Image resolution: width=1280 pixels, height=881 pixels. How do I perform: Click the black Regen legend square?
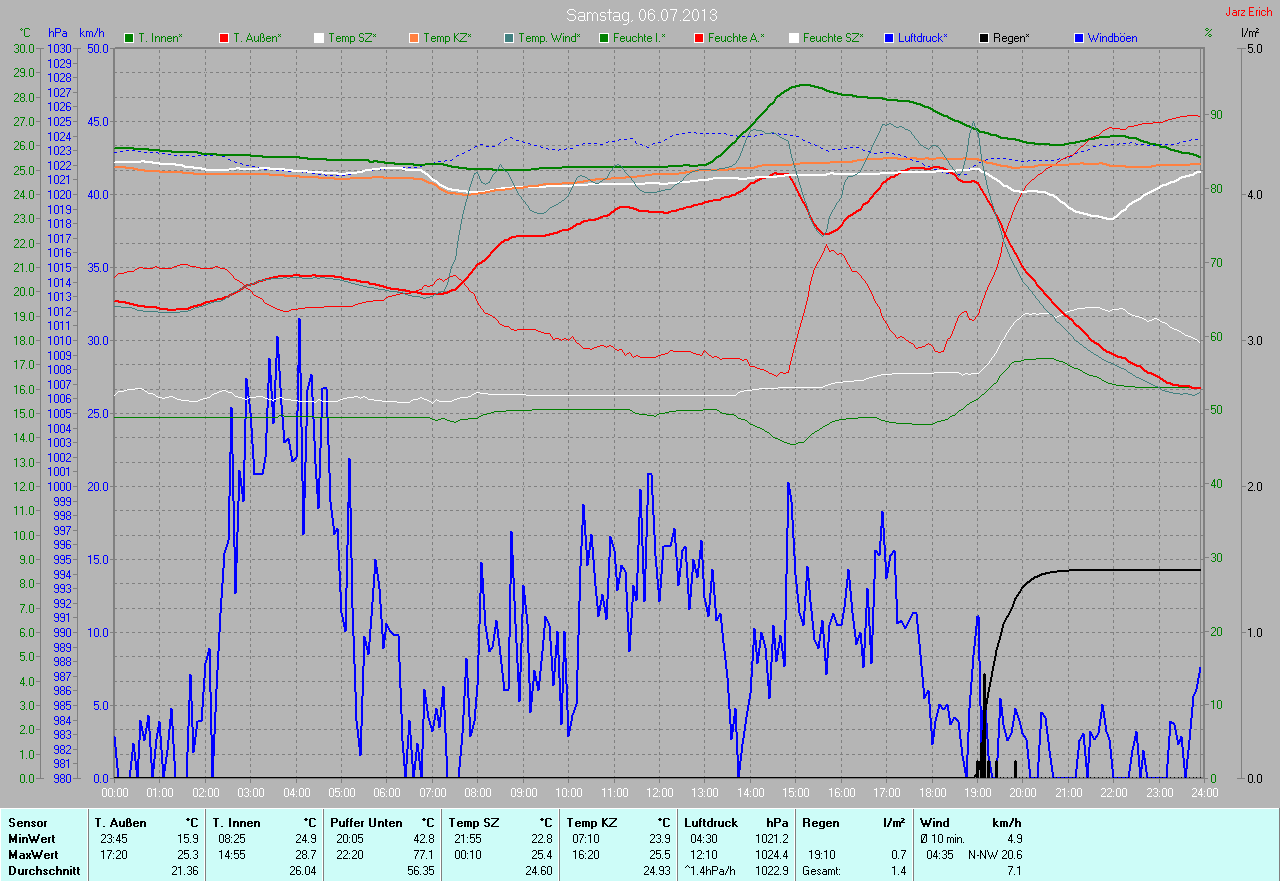pos(984,38)
